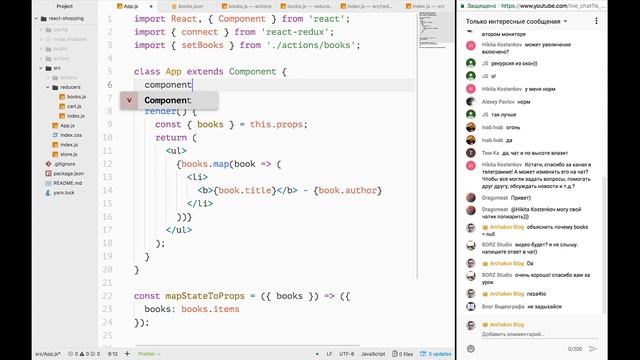This screenshot has width=640, height=360.
Task: Click the JS icon beside store.js
Action: click(55, 154)
